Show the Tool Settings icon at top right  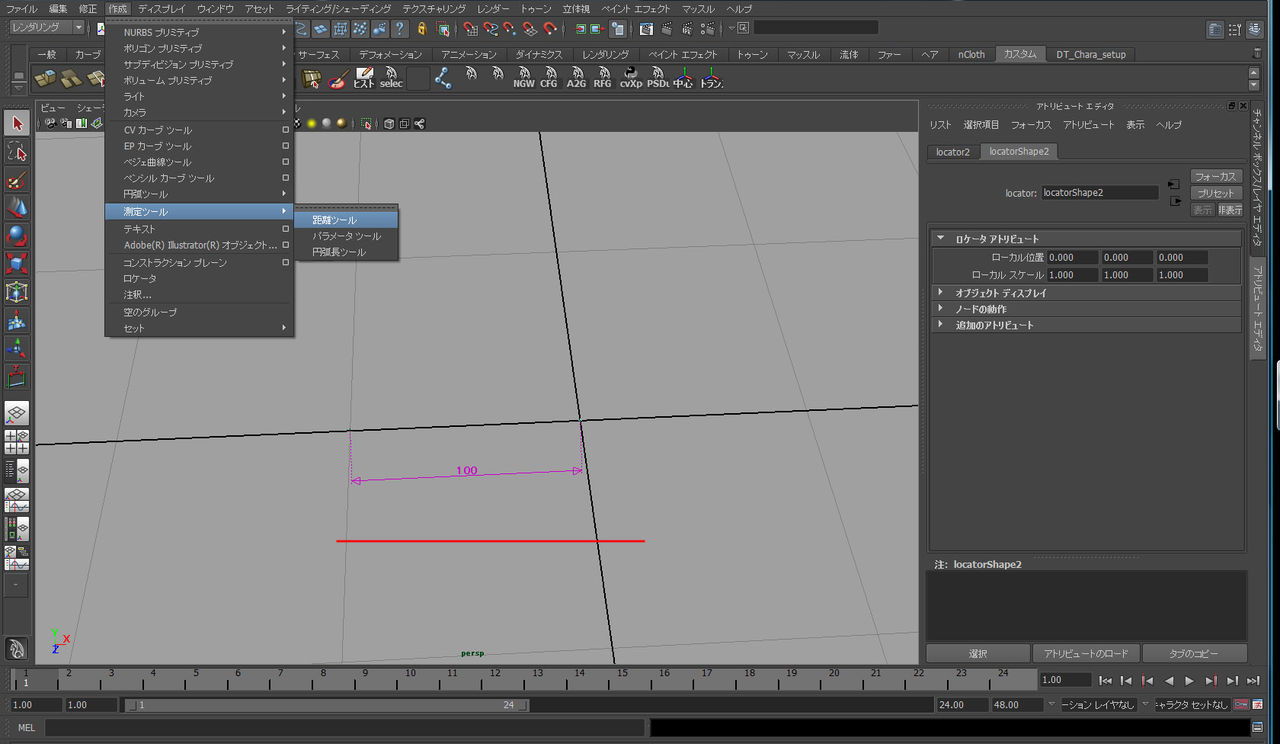[x=1236, y=29]
